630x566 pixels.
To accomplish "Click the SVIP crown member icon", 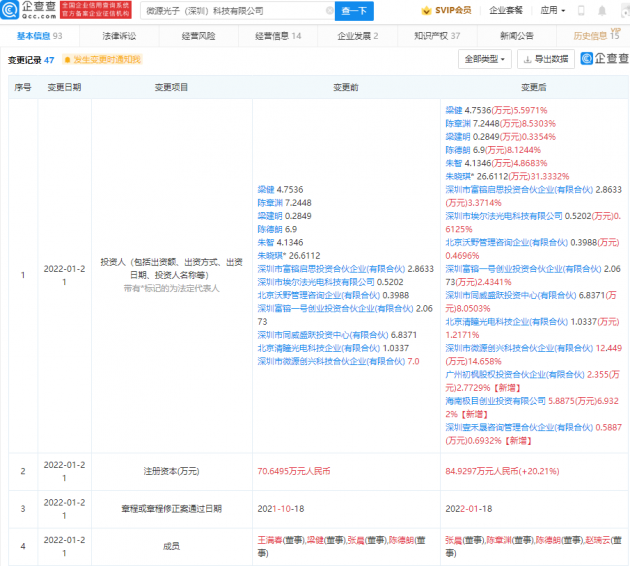I will pos(426,11).
